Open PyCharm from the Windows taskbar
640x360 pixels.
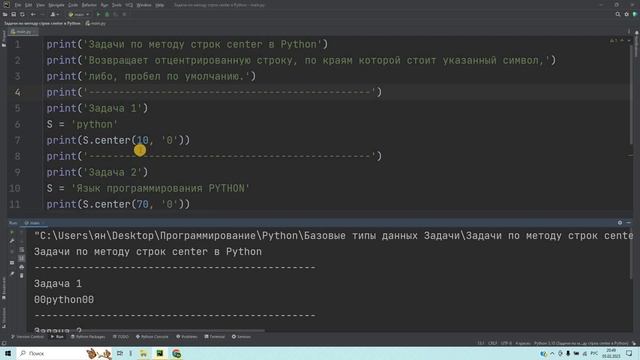coord(160,353)
